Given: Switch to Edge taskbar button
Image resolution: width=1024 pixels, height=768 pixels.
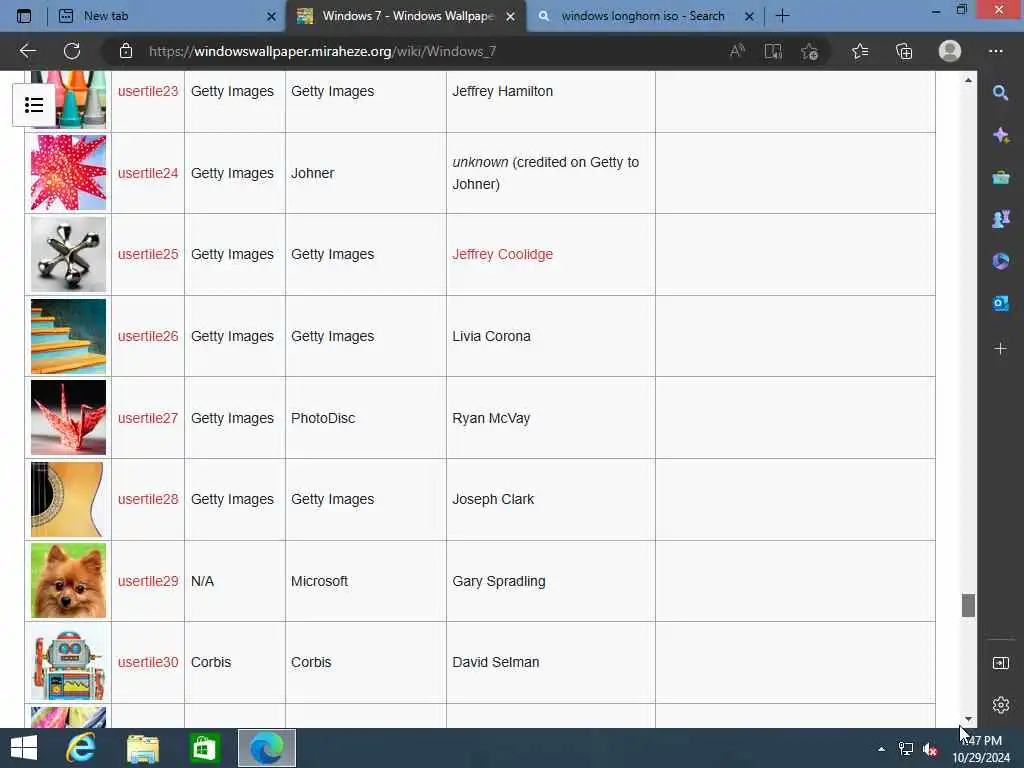Looking at the screenshot, I should pos(266,748).
